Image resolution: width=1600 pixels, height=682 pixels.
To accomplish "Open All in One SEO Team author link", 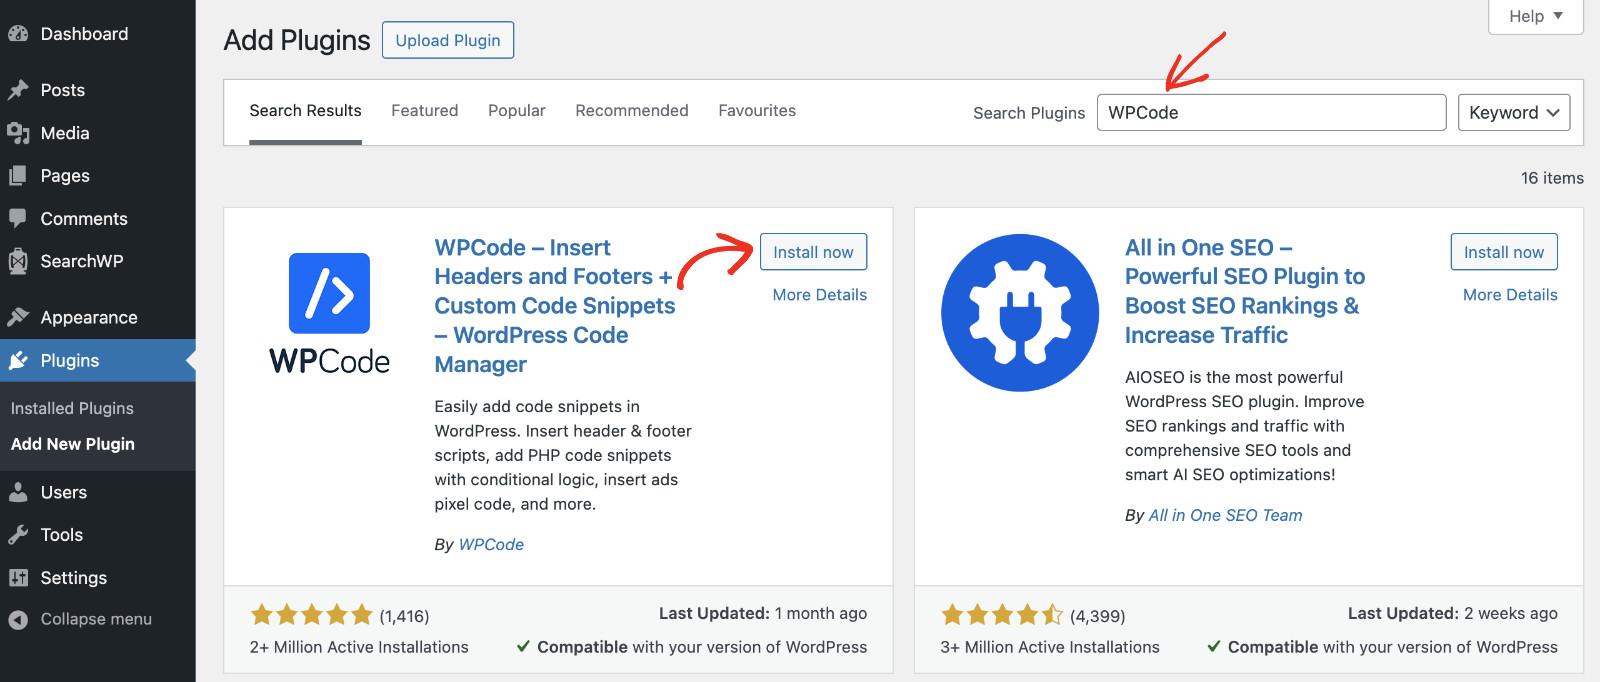I will 1225,516.
